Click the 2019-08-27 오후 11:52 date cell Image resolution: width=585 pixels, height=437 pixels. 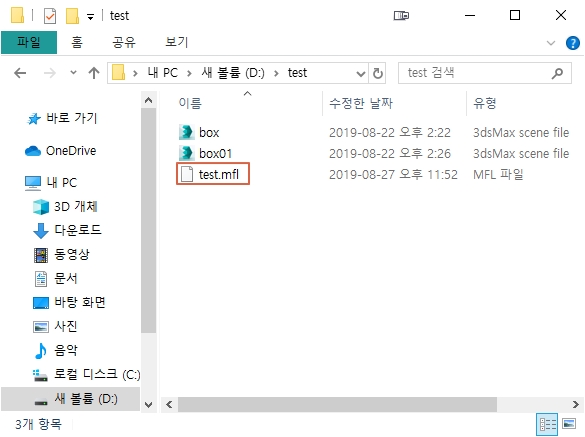click(x=393, y=174)
